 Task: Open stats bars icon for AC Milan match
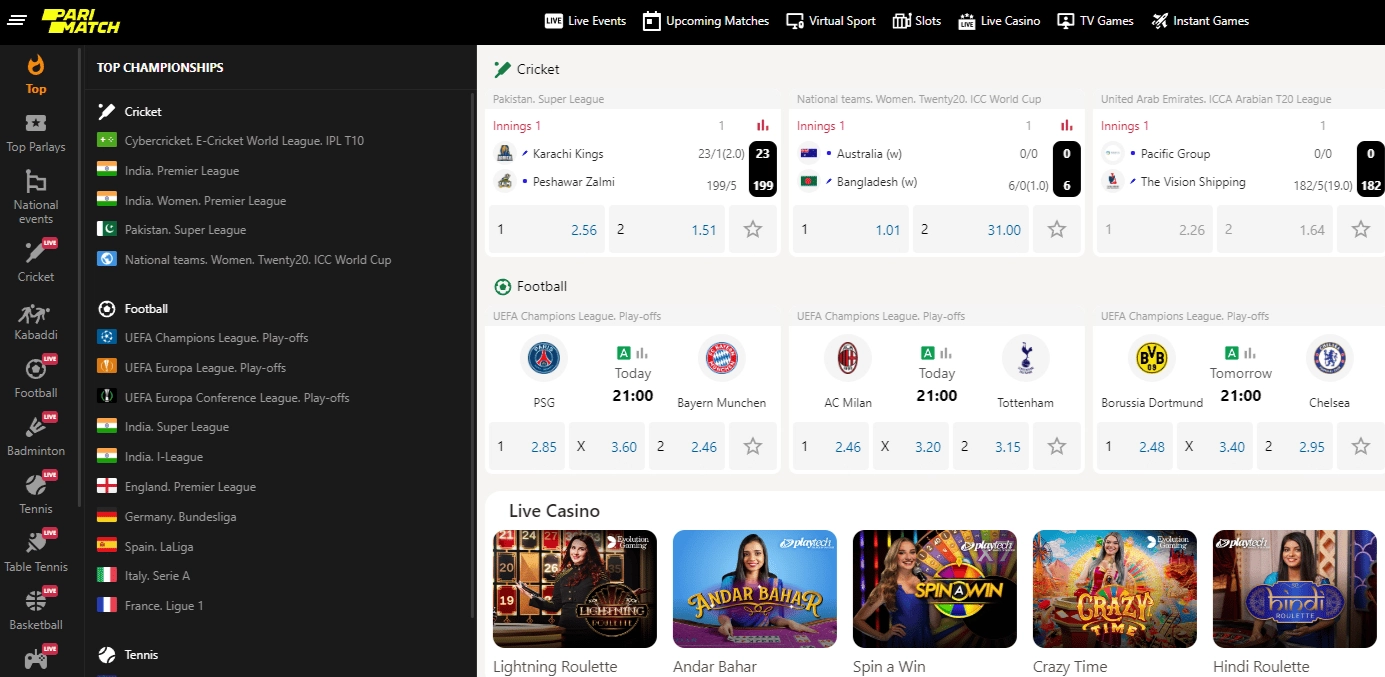tap(946, 353)
